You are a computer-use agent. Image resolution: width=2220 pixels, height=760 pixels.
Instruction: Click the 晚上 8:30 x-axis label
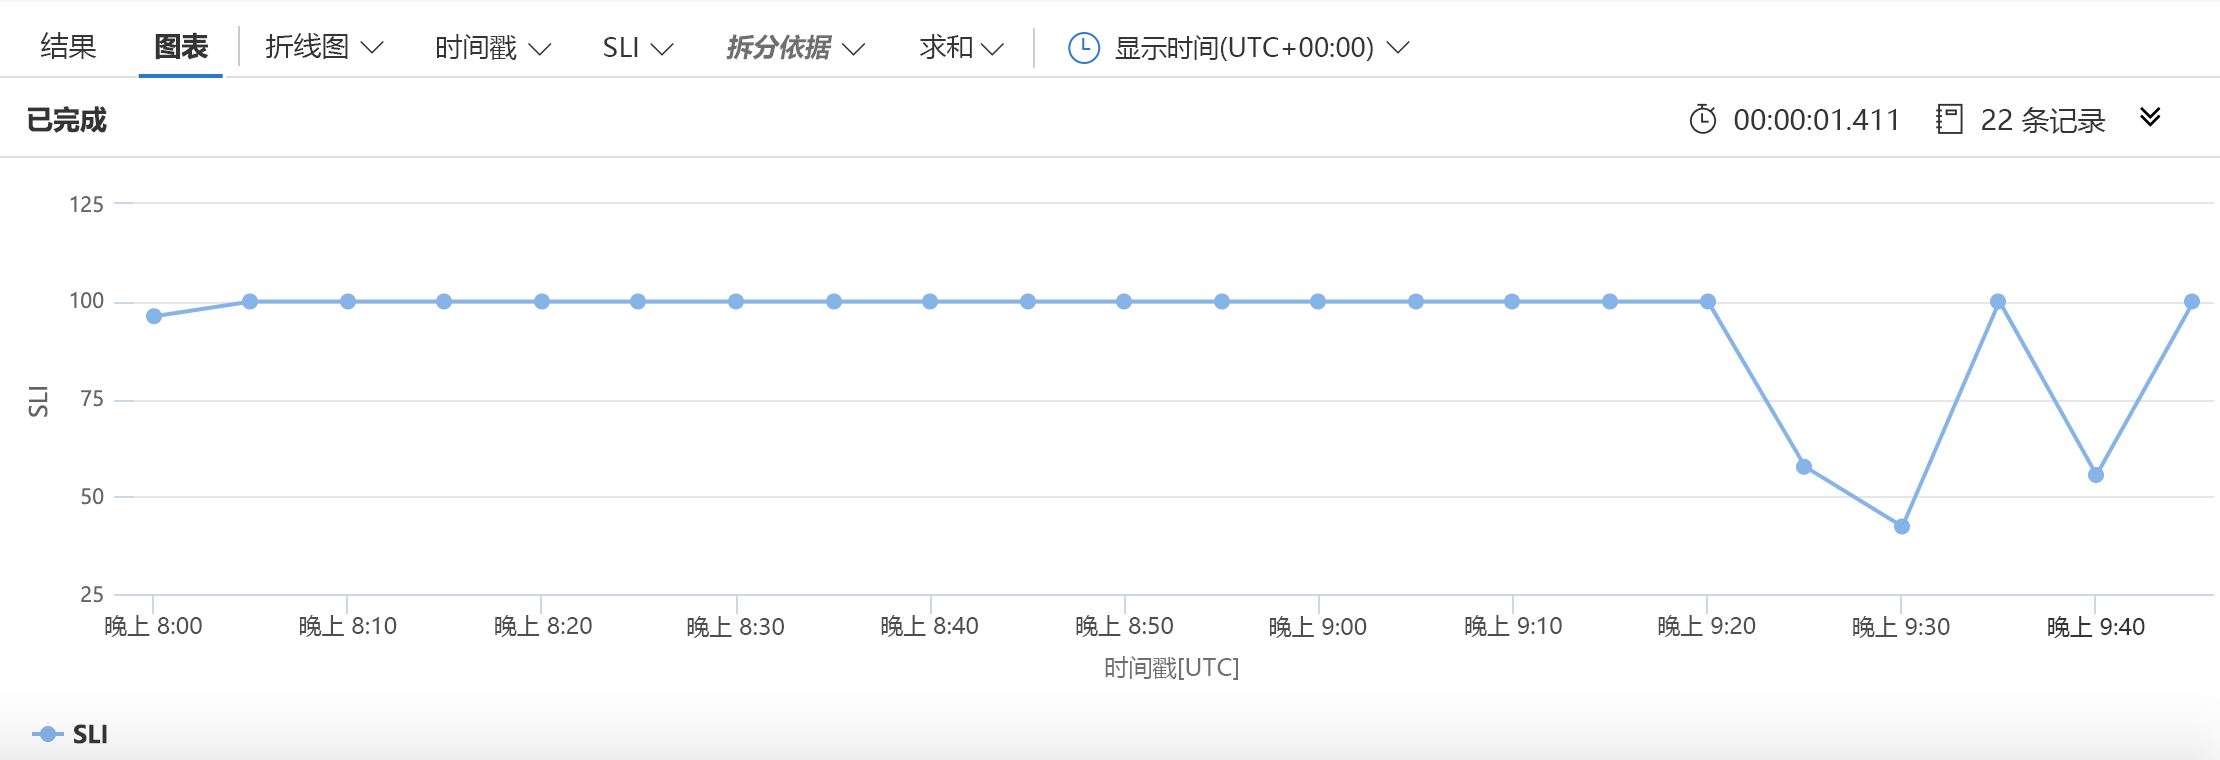[x=736, y=627]
